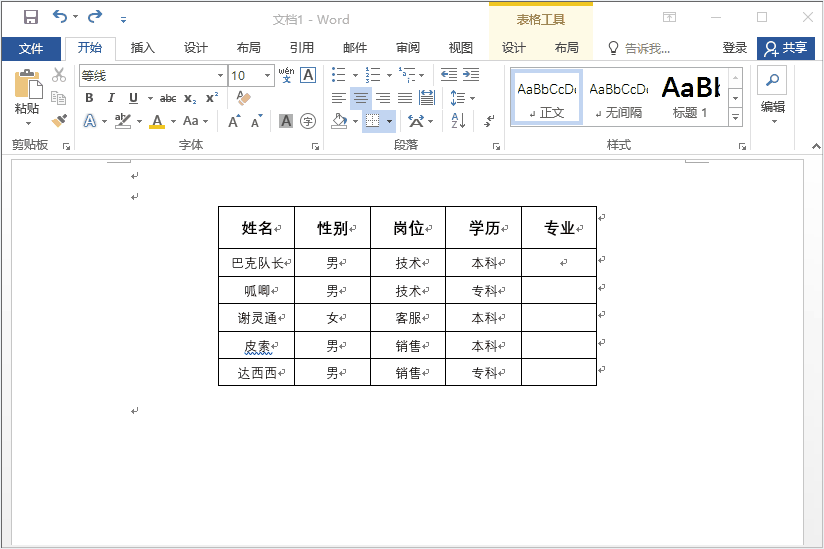Cut selection with the scissors icon
824x549 pixels.
59,75
